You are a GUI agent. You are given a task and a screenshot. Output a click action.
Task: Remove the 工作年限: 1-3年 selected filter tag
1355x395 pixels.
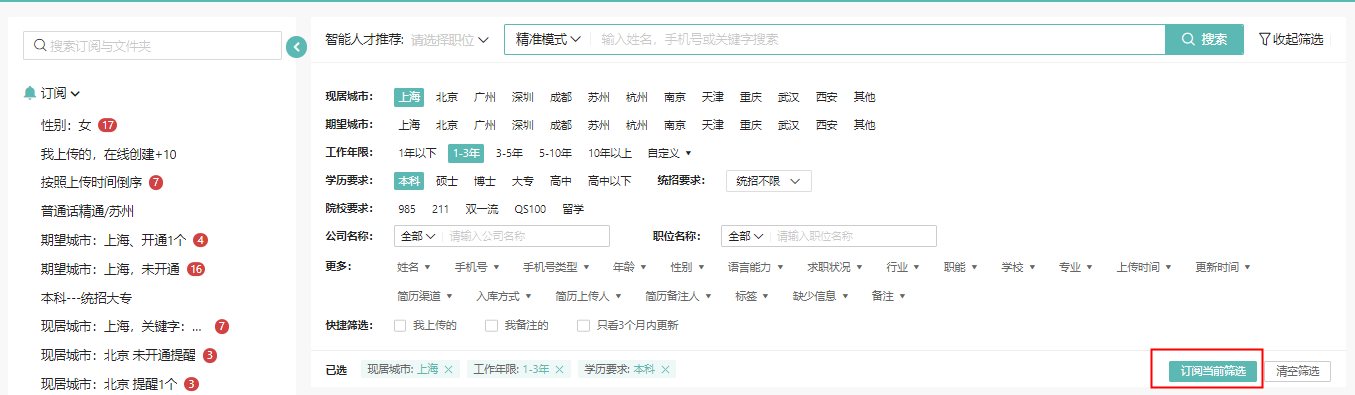pyautogui.click(x=560, y=370)
